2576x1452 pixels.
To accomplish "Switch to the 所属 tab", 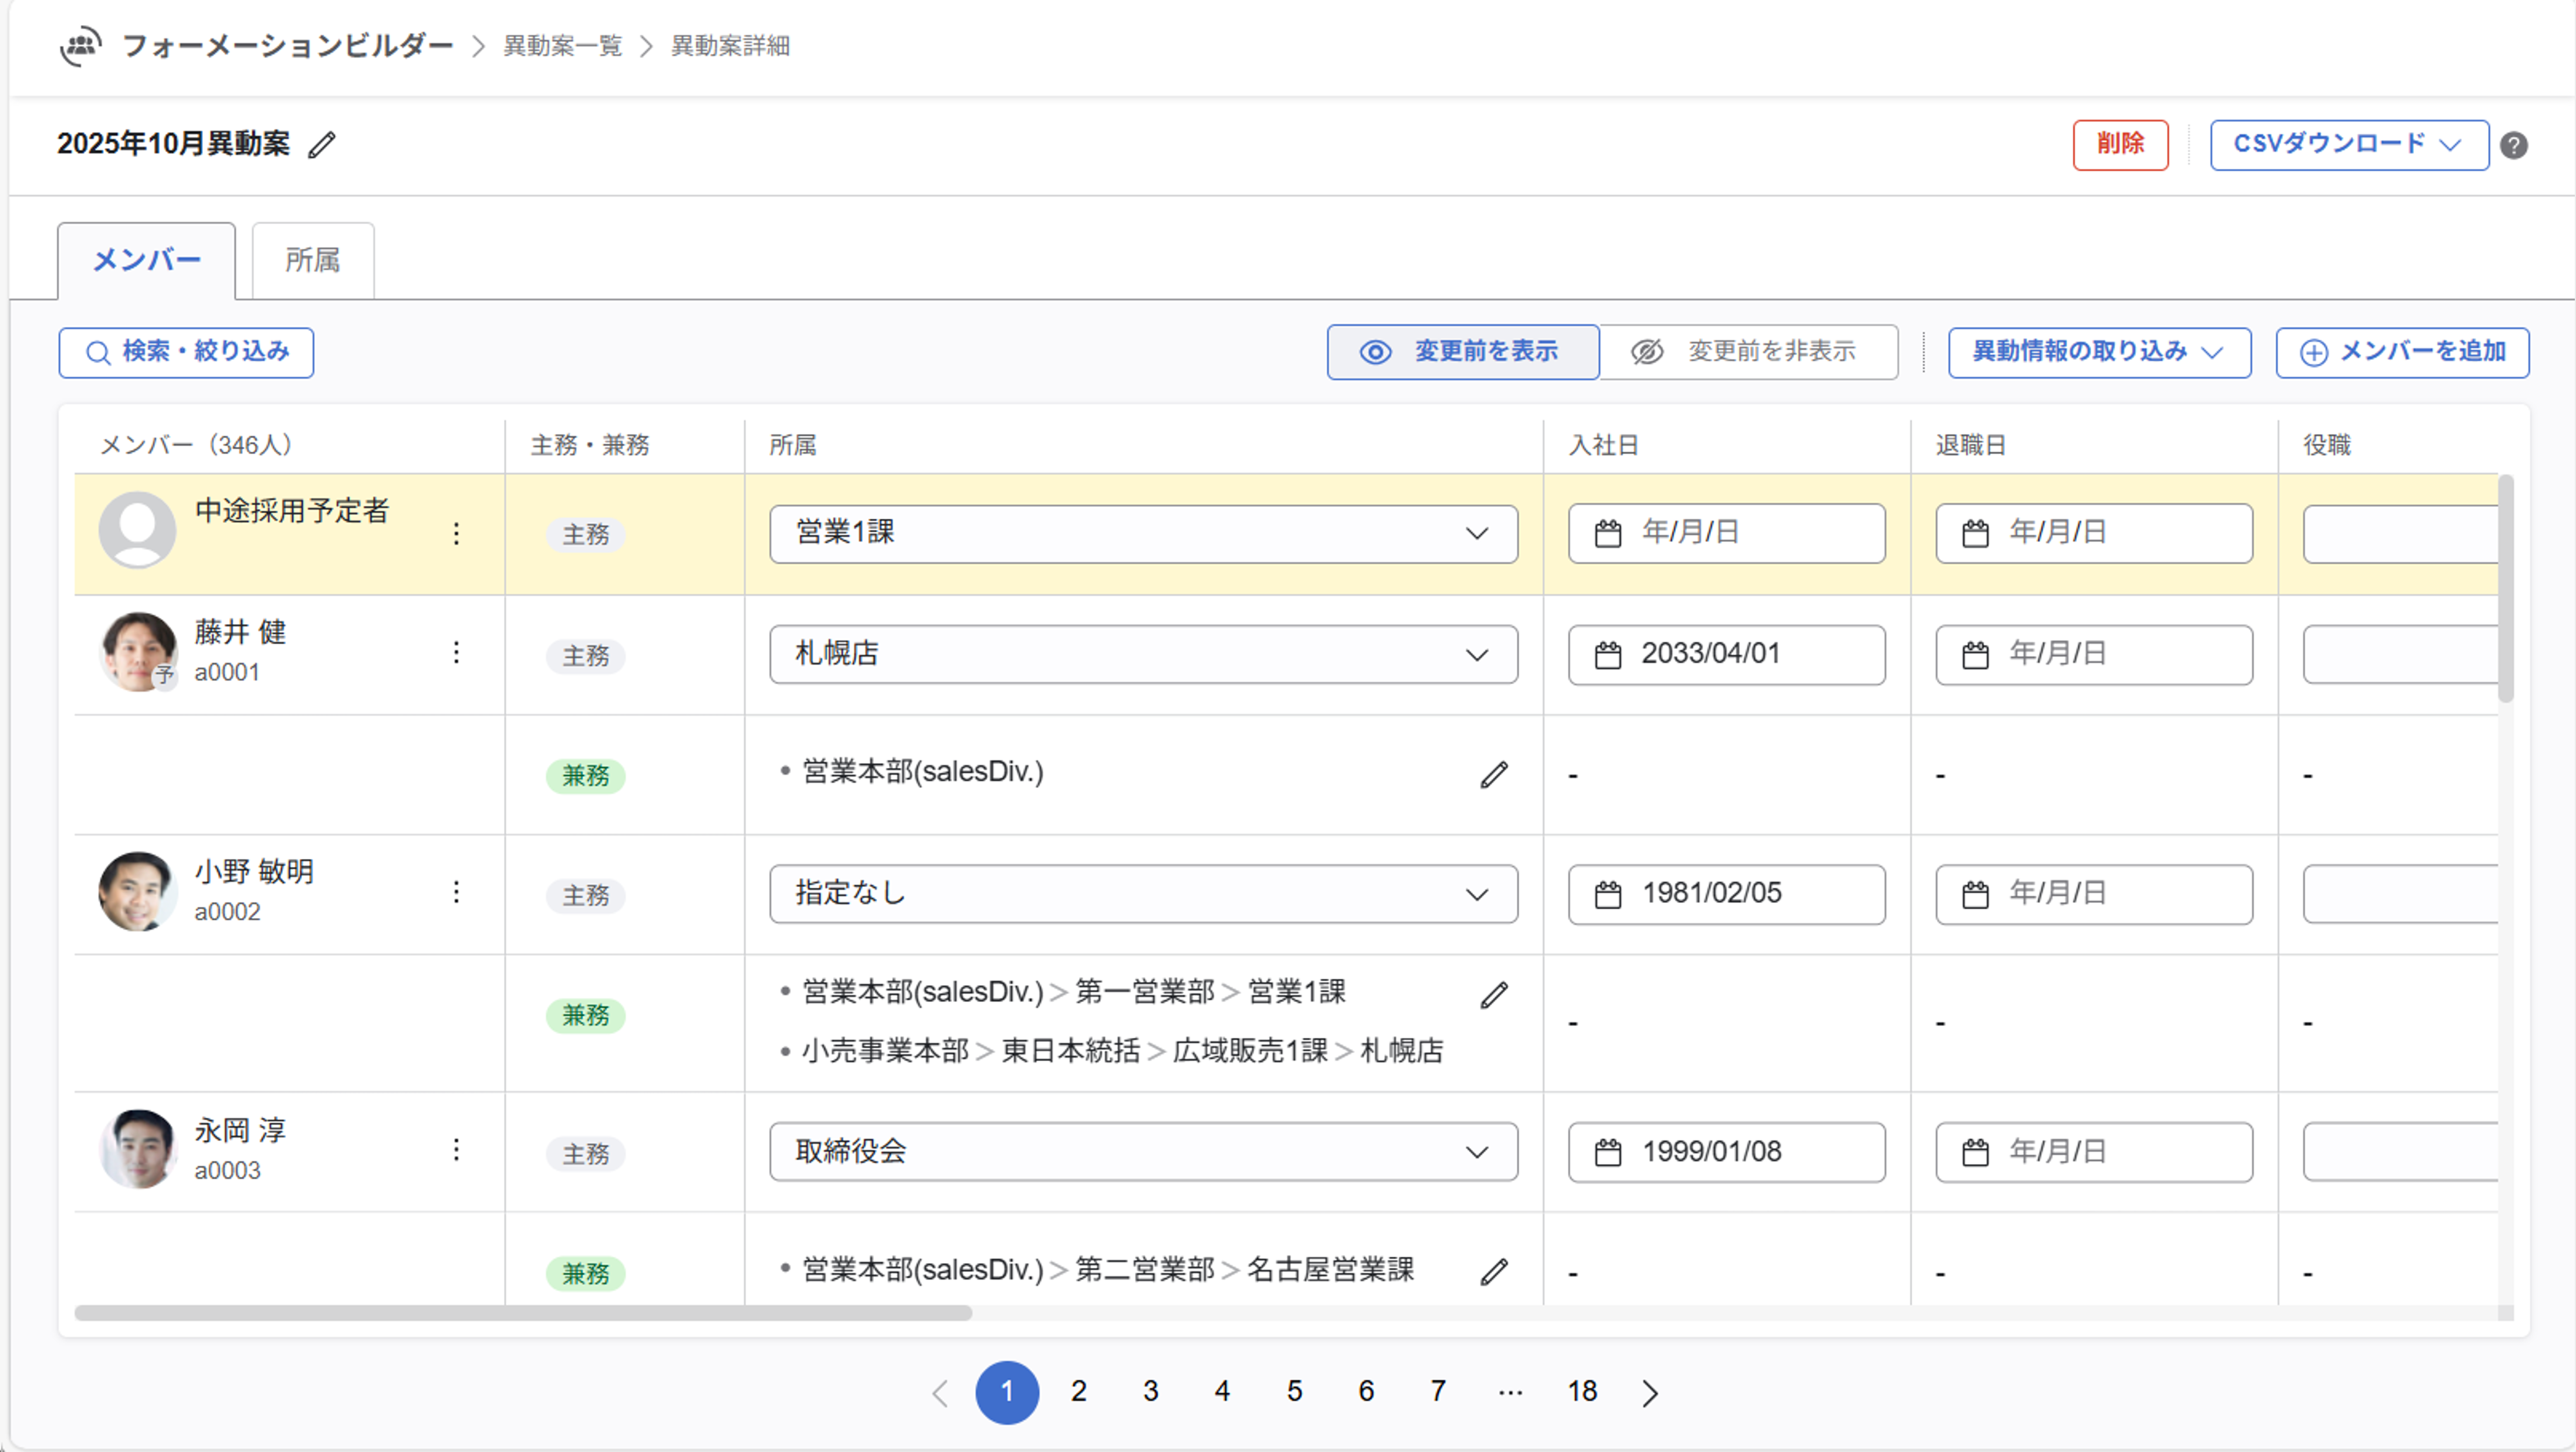I will click(312, 261).
